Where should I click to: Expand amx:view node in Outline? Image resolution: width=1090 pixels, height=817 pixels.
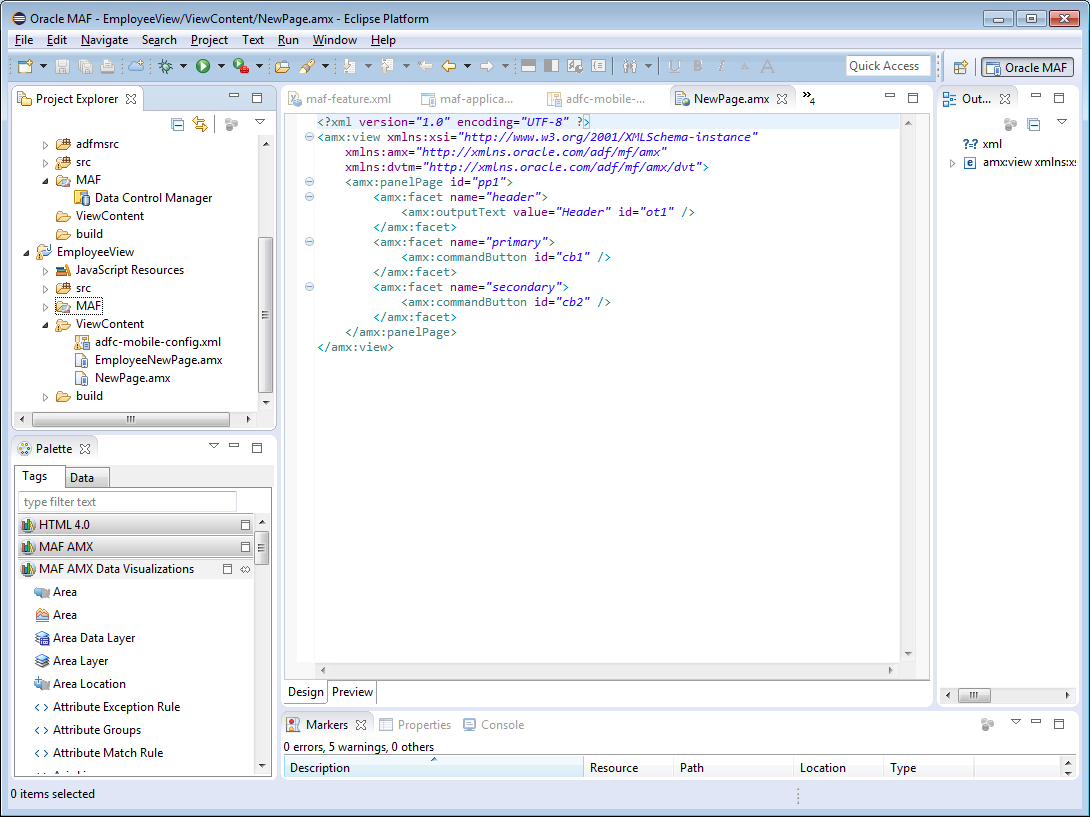[x=953, y=163]
